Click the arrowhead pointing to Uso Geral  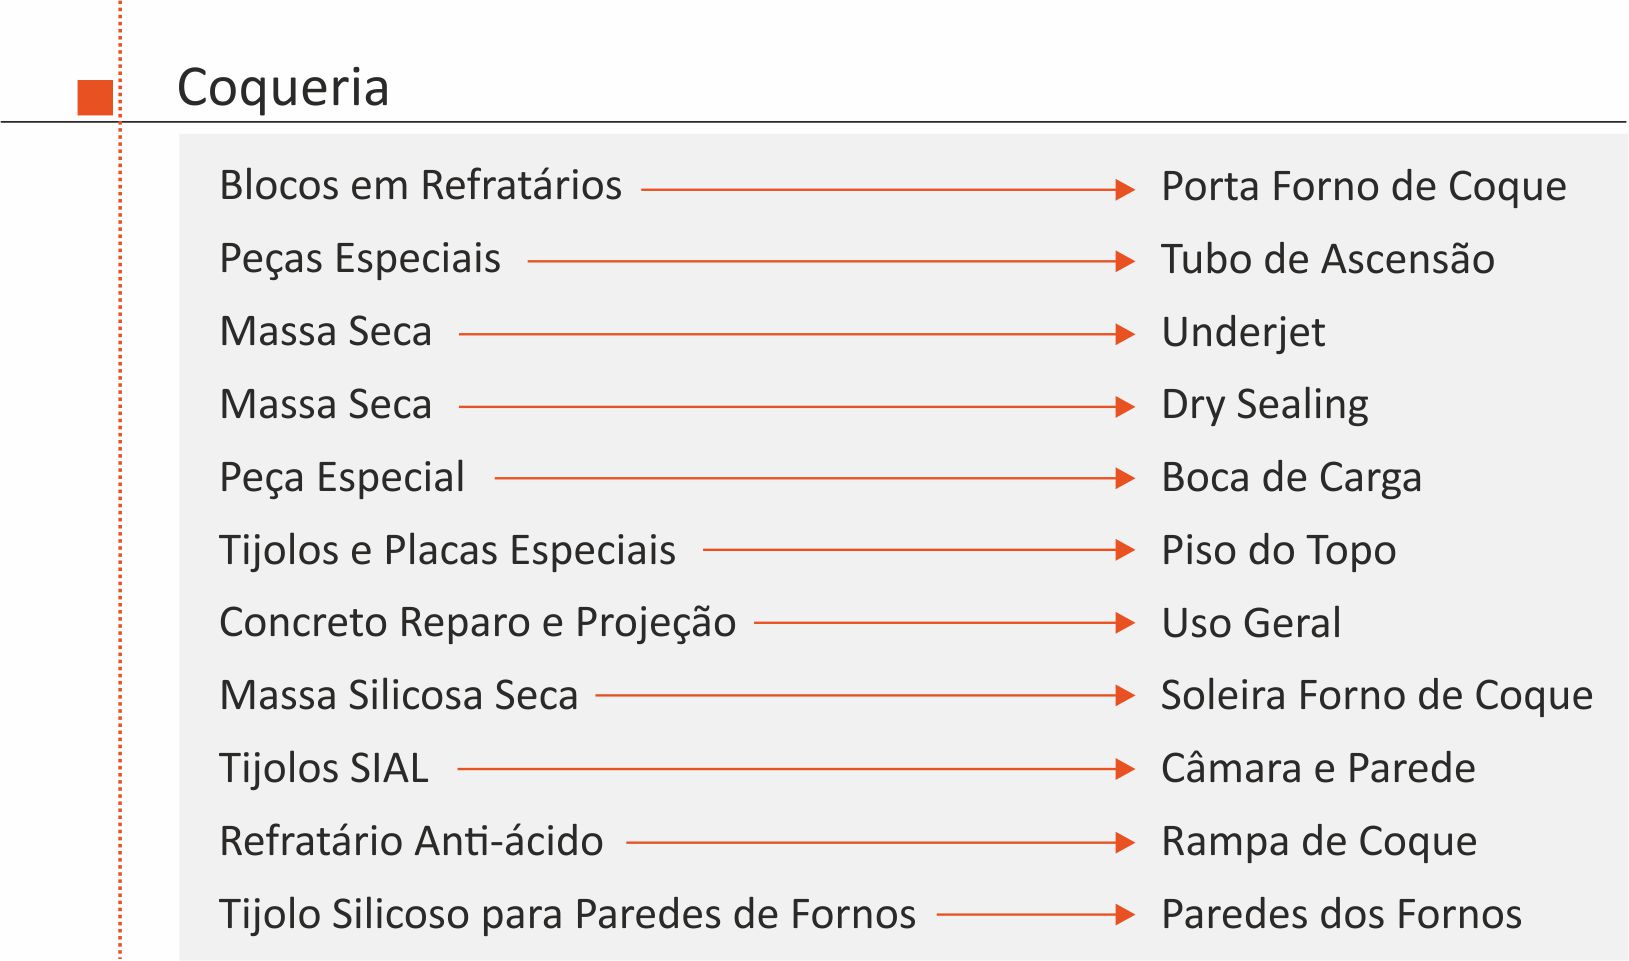(1125, 623)
